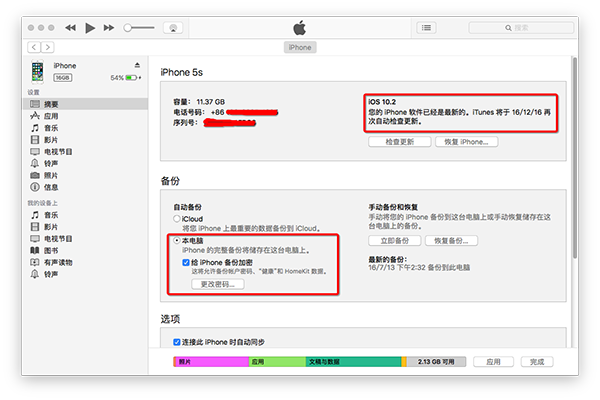600x400 pixels.
Task: Click the iPhone 5s heading
Action: pyautogui.click(x=181, y=72)
